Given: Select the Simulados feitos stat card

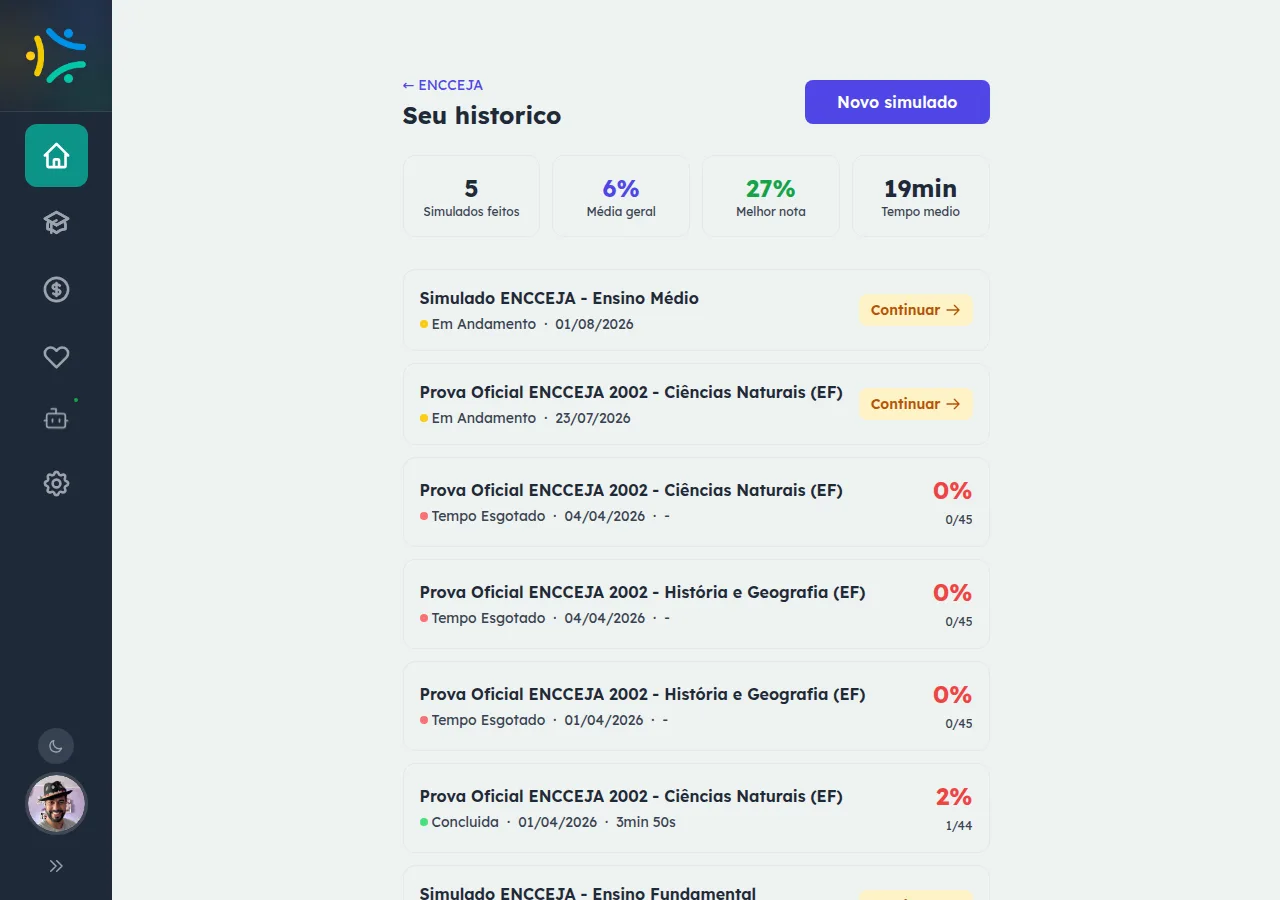Looking at the screenshot, I should pyautogui.click(x=471, y=196).
